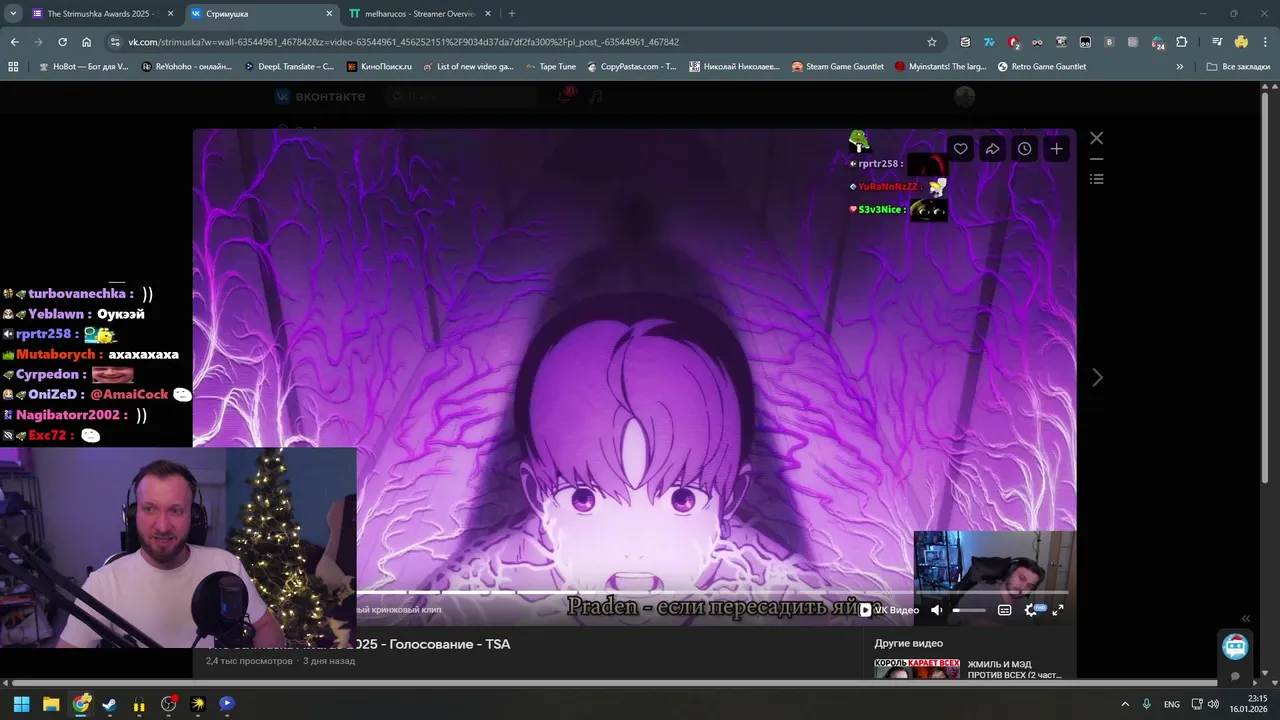The width and height of the screenshot is (1280, 720).
Task: Open the Tape Tune bookmark
Action: (x=550, y=67)
